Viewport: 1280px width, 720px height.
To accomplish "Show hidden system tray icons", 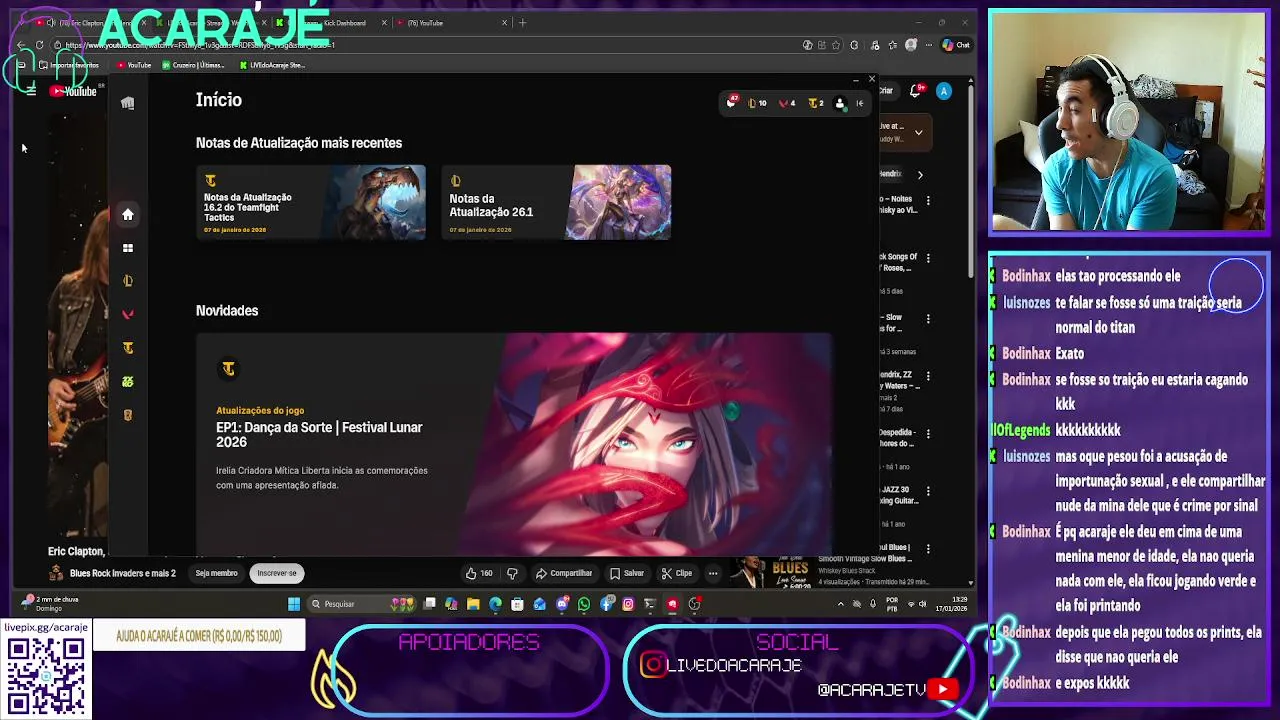I will pos(840,604).
